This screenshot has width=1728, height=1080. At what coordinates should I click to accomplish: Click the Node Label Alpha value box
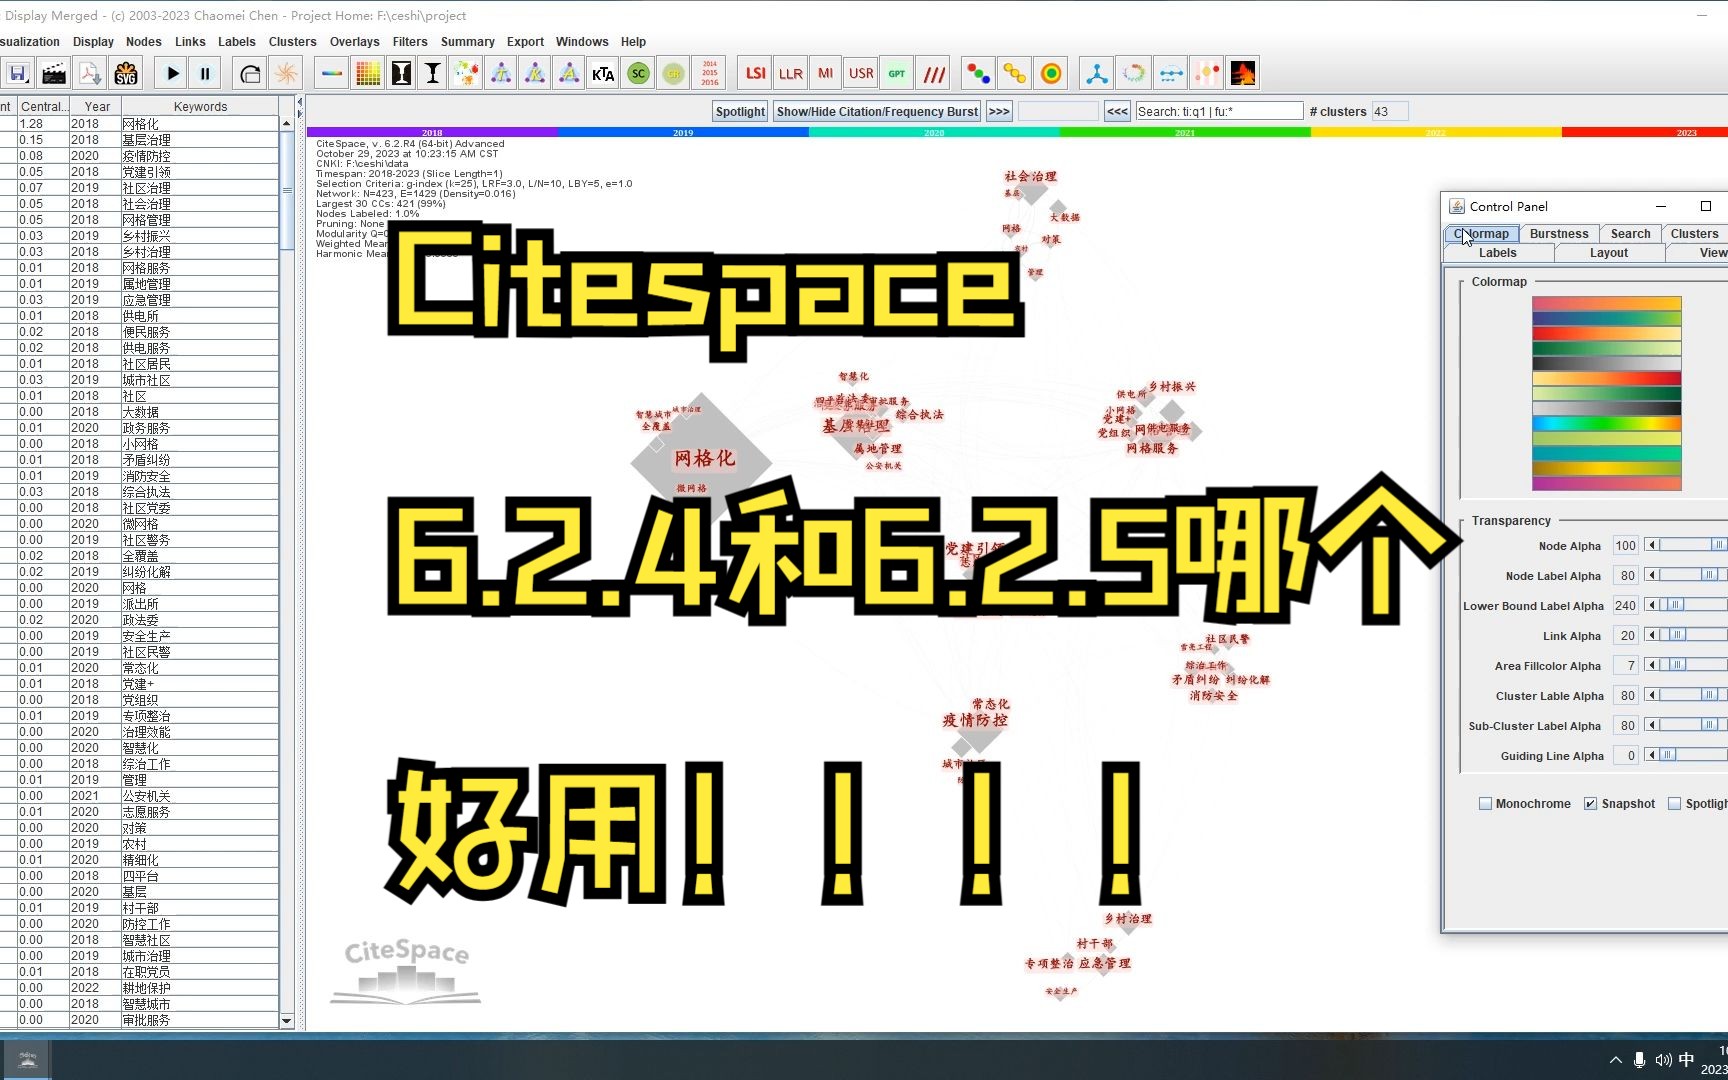coord(1626,576)
